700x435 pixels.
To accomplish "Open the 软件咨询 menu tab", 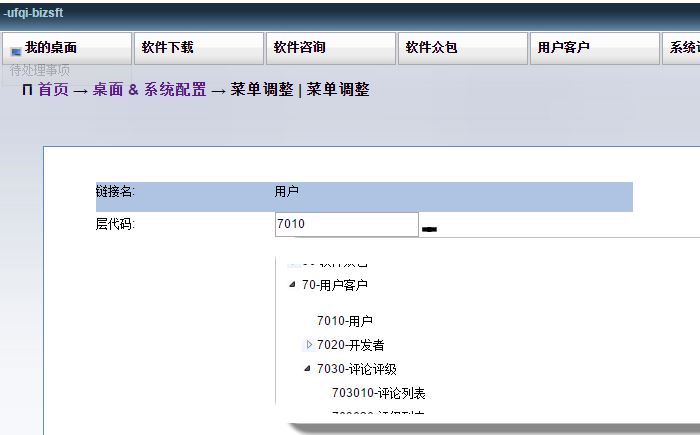I will (x=299, y=48).
